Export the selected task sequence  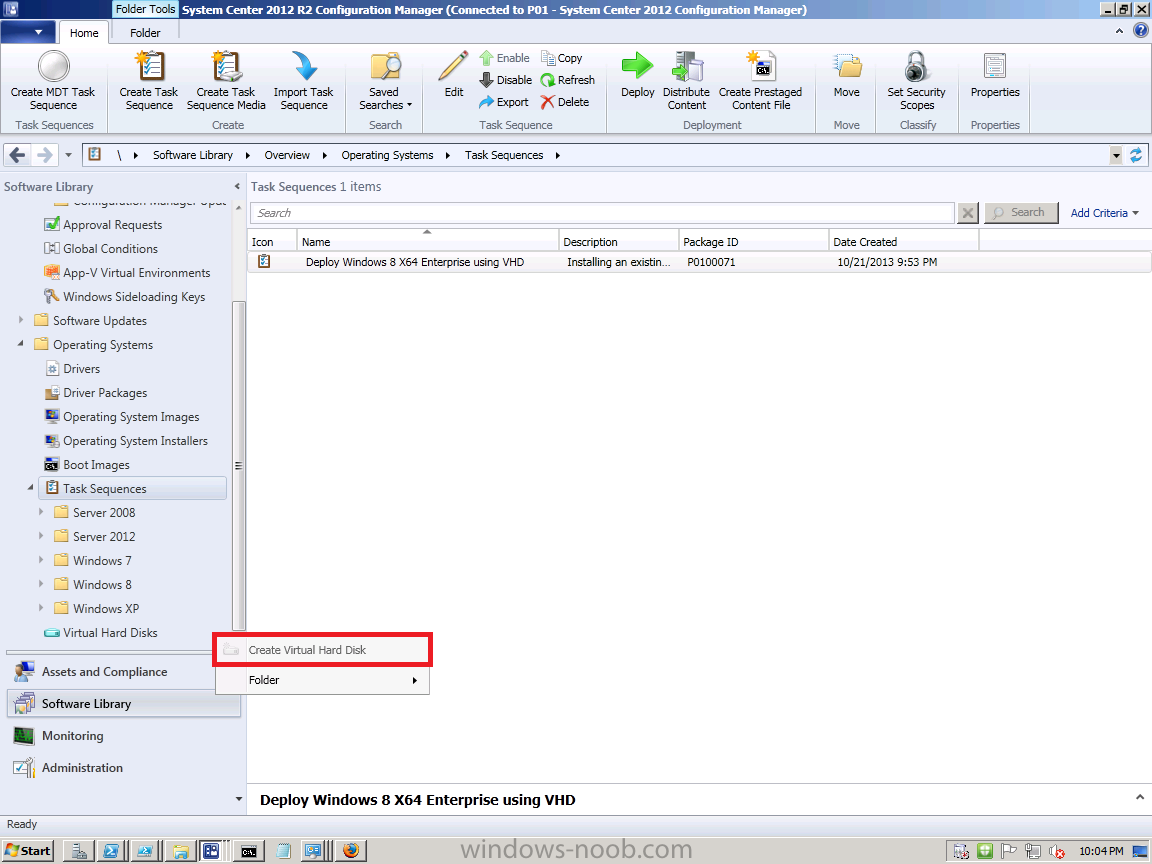(x=504, y=102)
